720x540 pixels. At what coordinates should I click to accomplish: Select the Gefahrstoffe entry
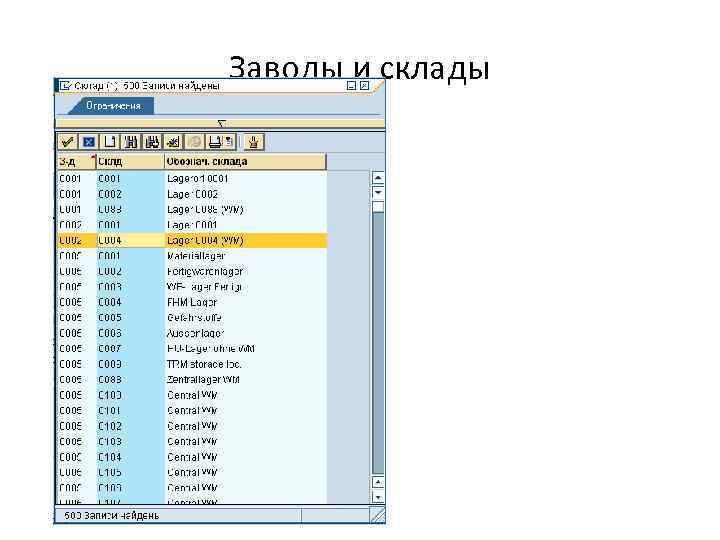[191, 318]
